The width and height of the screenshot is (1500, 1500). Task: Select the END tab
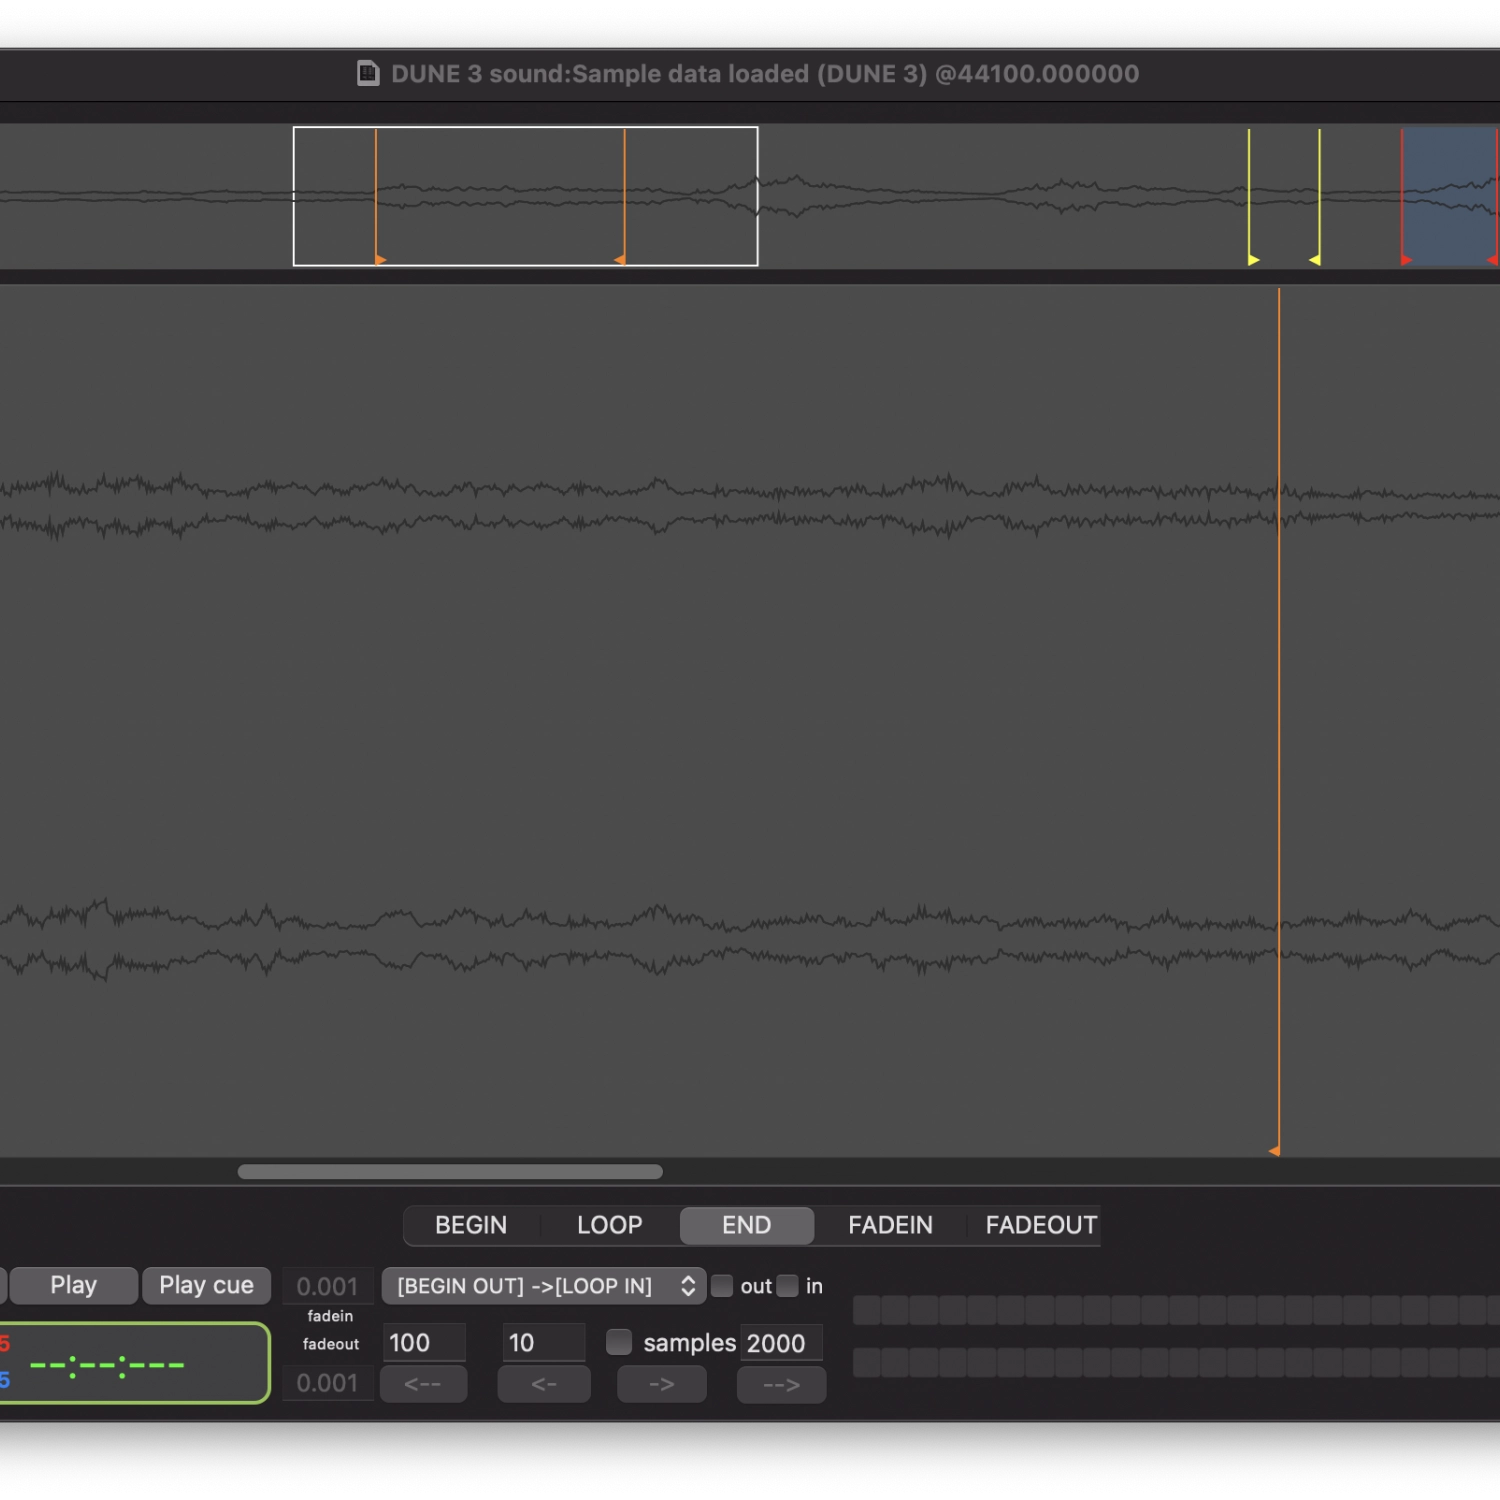[747, 1225]
